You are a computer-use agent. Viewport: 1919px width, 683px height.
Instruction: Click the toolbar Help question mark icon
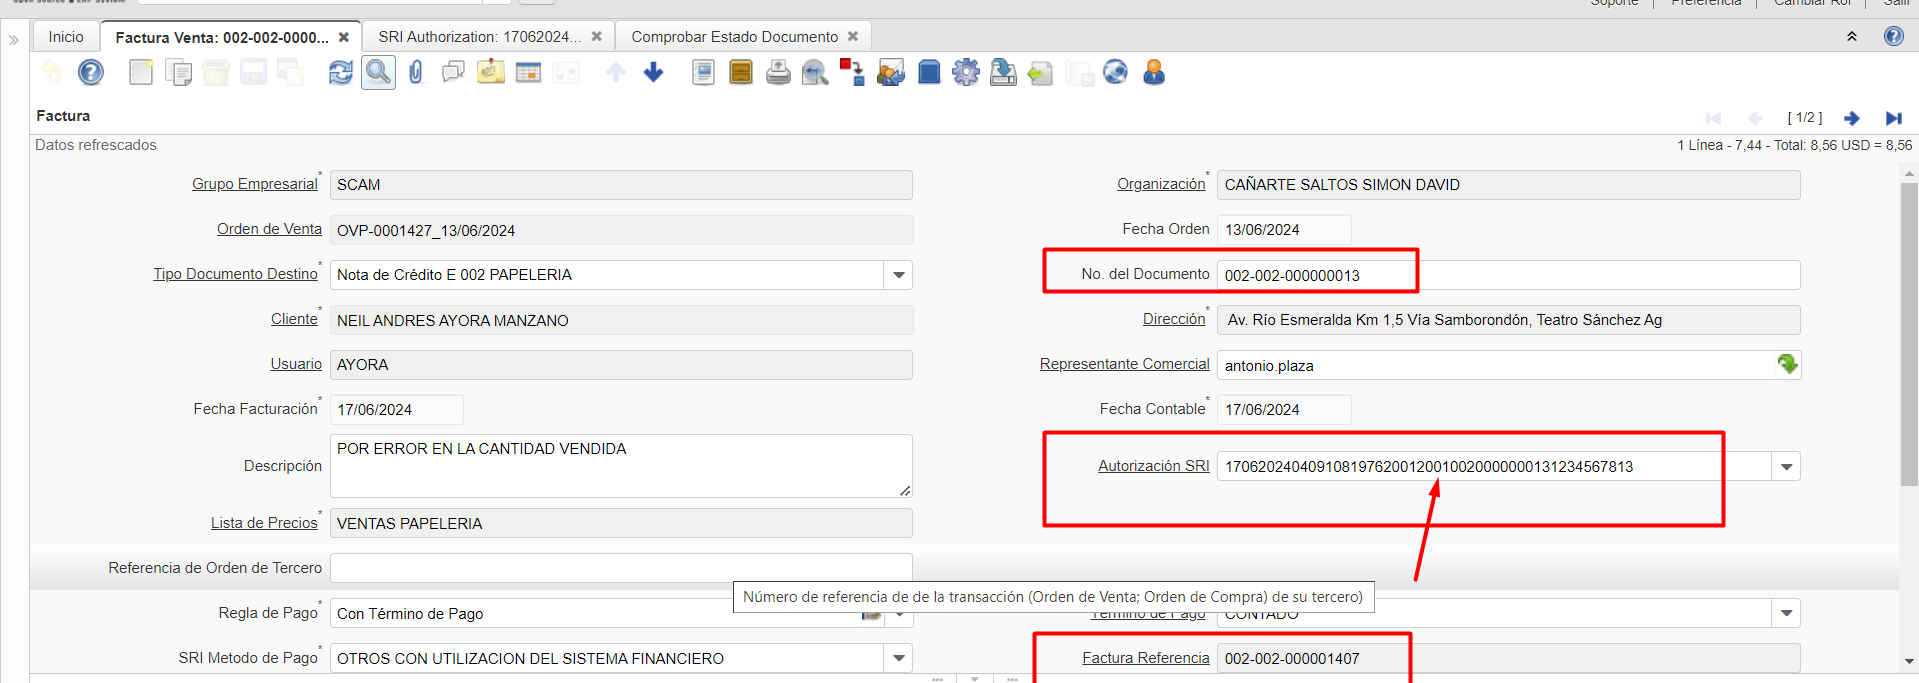coord(91,73)
